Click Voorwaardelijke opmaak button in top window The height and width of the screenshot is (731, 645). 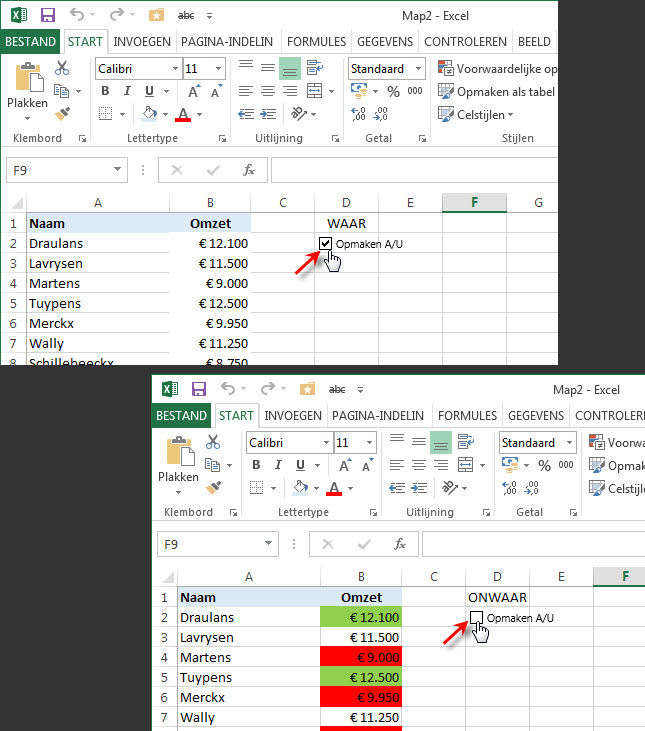click(x=497, y=69)
